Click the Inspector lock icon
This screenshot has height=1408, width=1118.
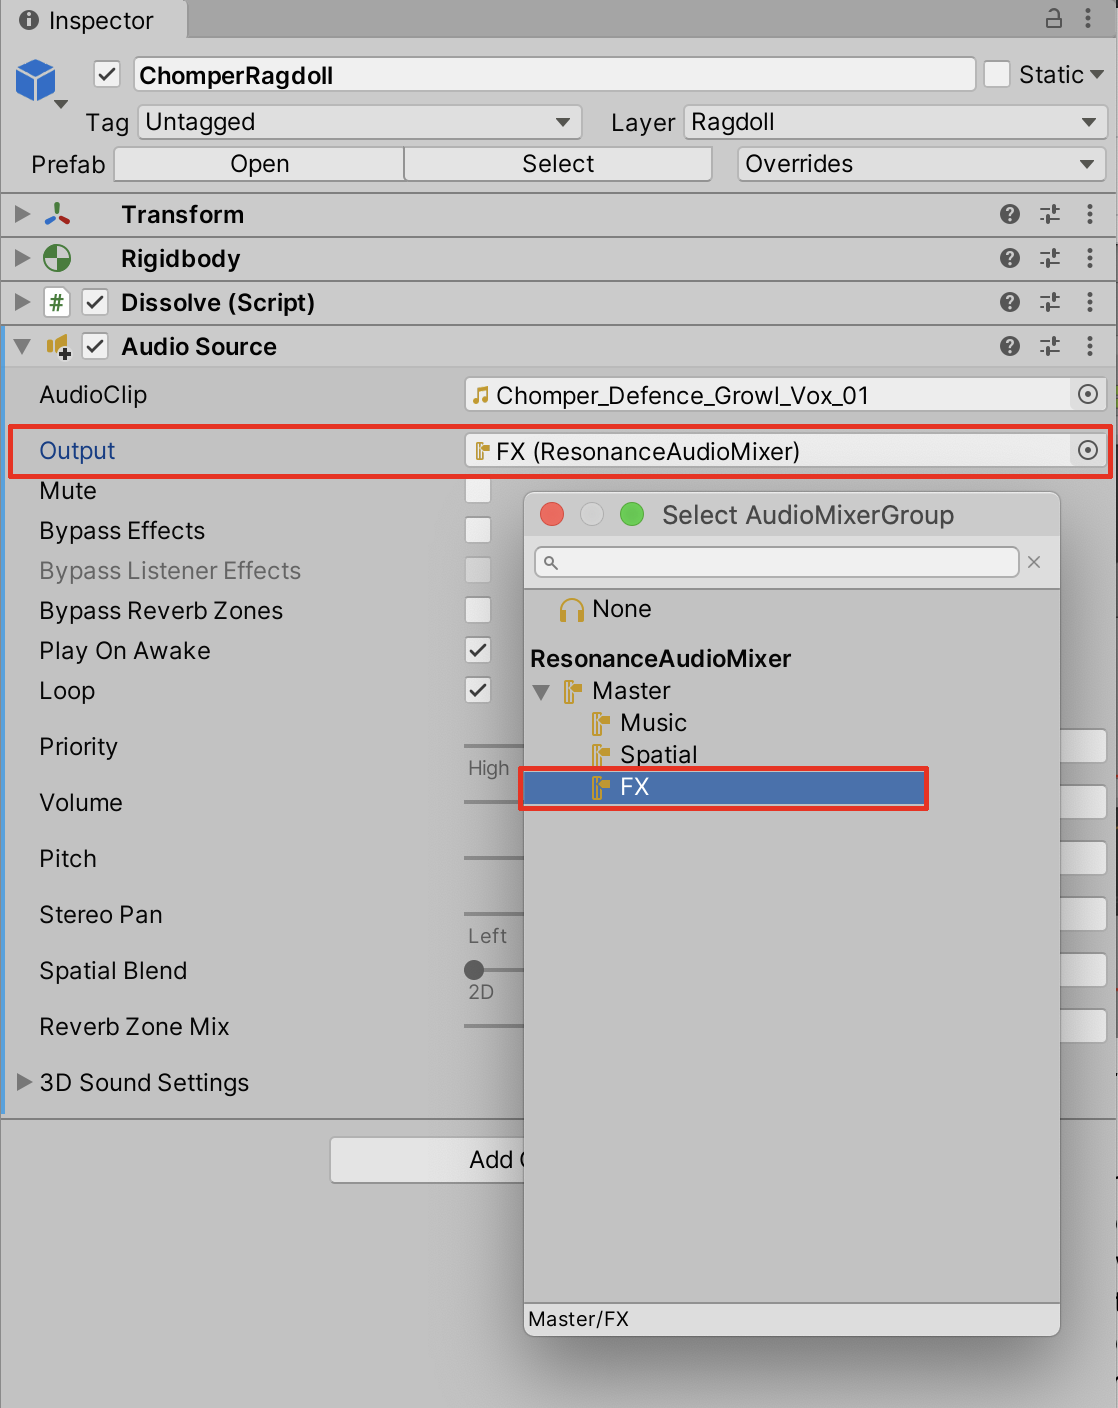1054,18
